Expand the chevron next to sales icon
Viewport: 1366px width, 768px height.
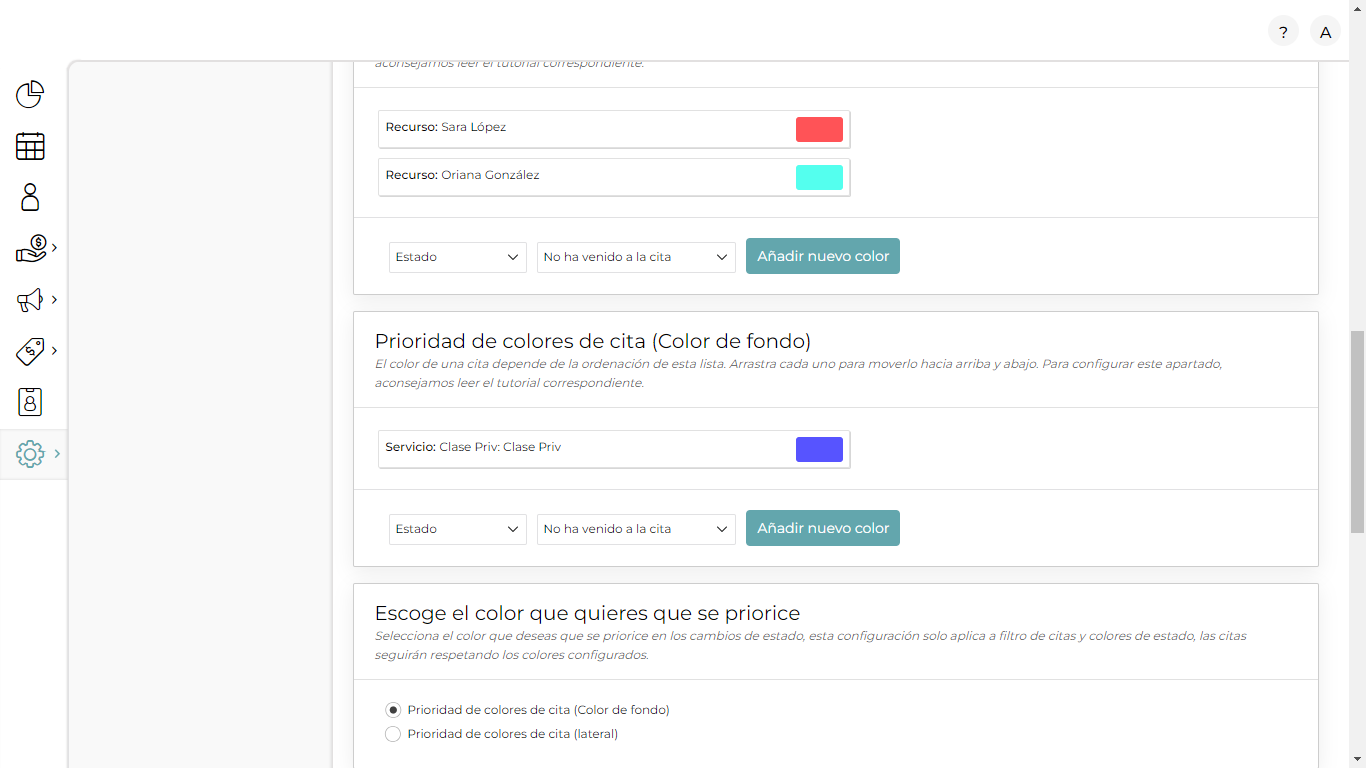[55, 247]
